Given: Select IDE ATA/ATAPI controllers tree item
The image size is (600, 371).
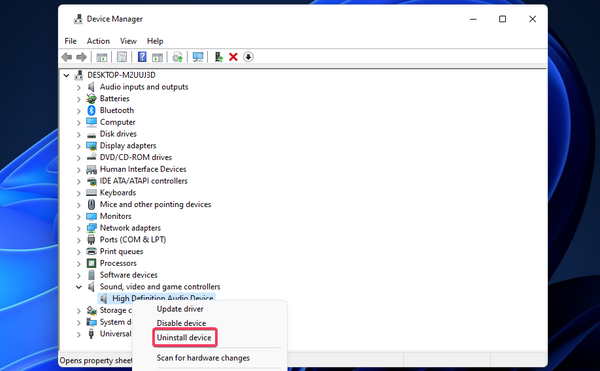Looking at the screenshot, I should [143, 181].
